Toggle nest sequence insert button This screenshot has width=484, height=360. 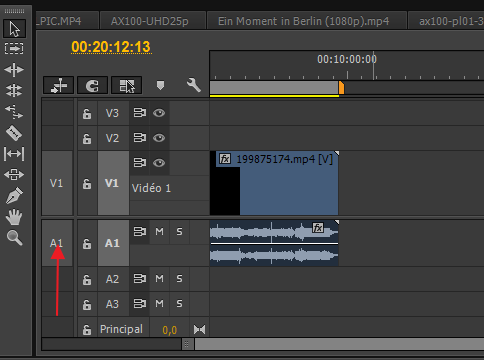[x=59, y=85]
